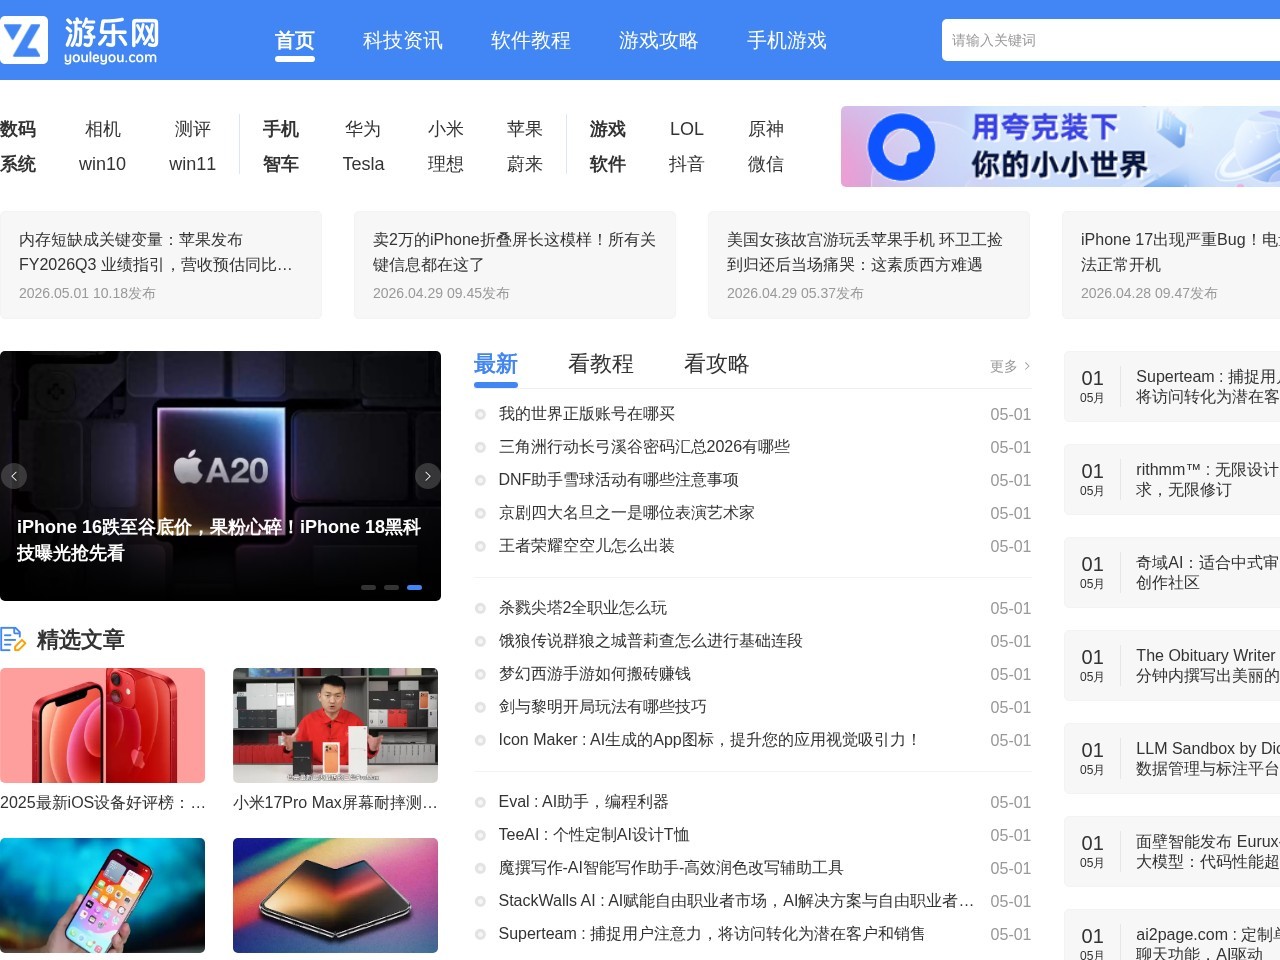
Task: Open the 微信 category link
Action: point(766,164)
